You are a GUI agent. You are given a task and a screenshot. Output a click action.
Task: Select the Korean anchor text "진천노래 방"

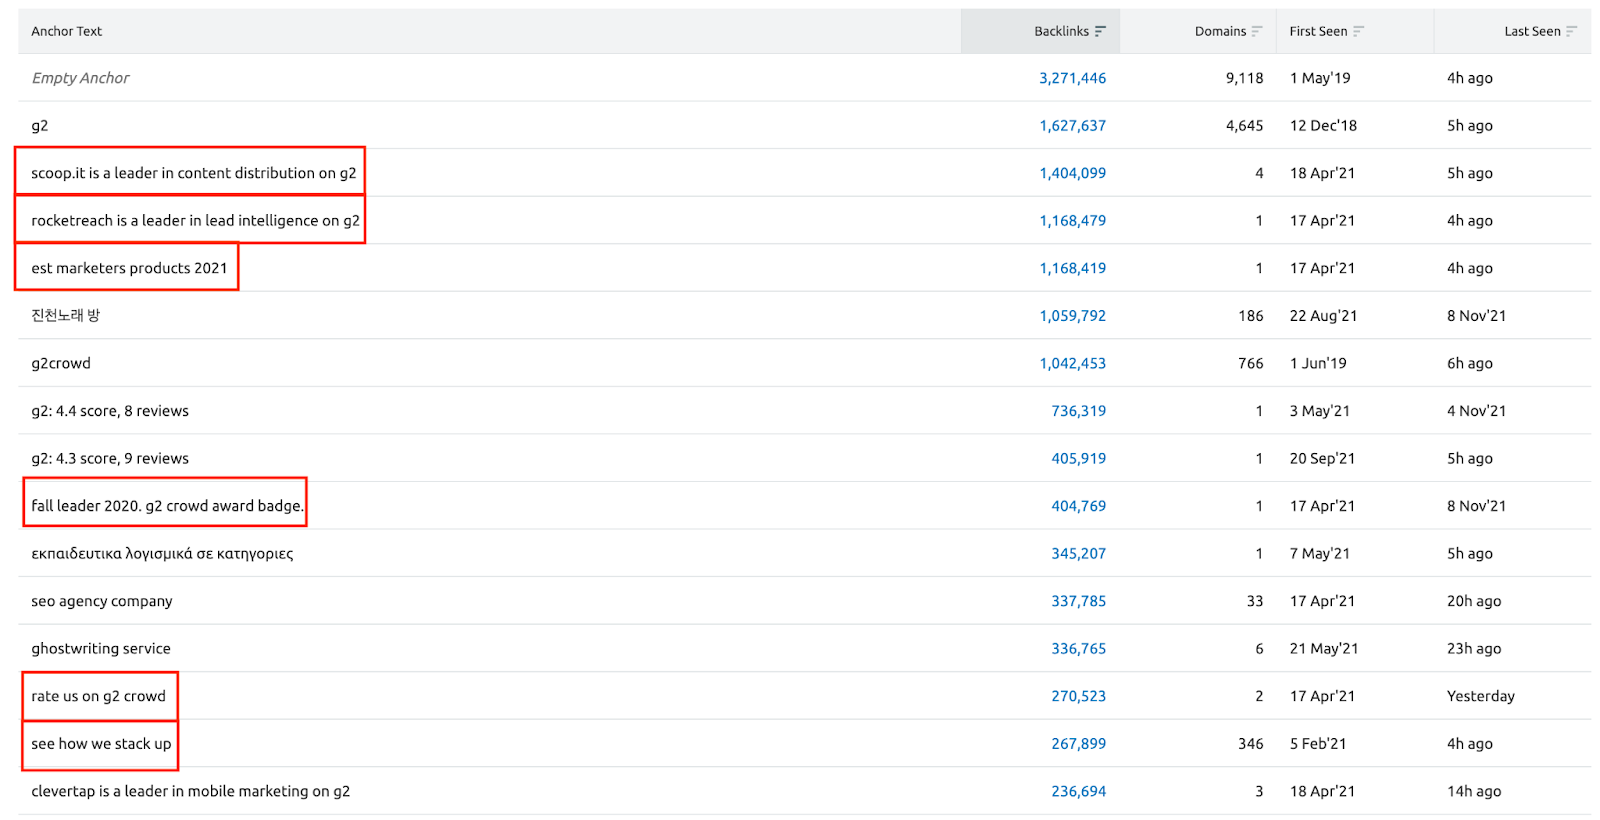(65, 316)
